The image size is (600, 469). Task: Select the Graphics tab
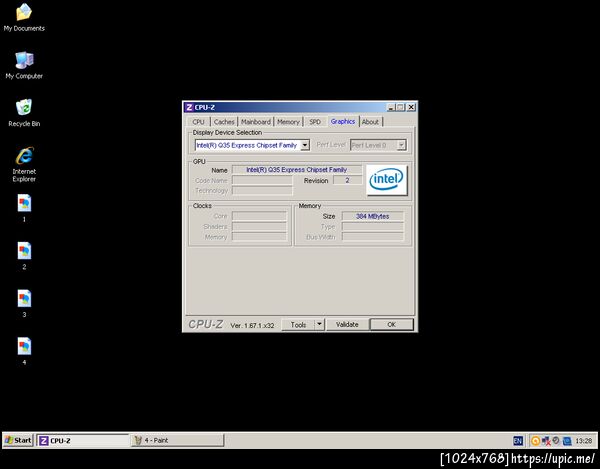(x=343, y=121)
